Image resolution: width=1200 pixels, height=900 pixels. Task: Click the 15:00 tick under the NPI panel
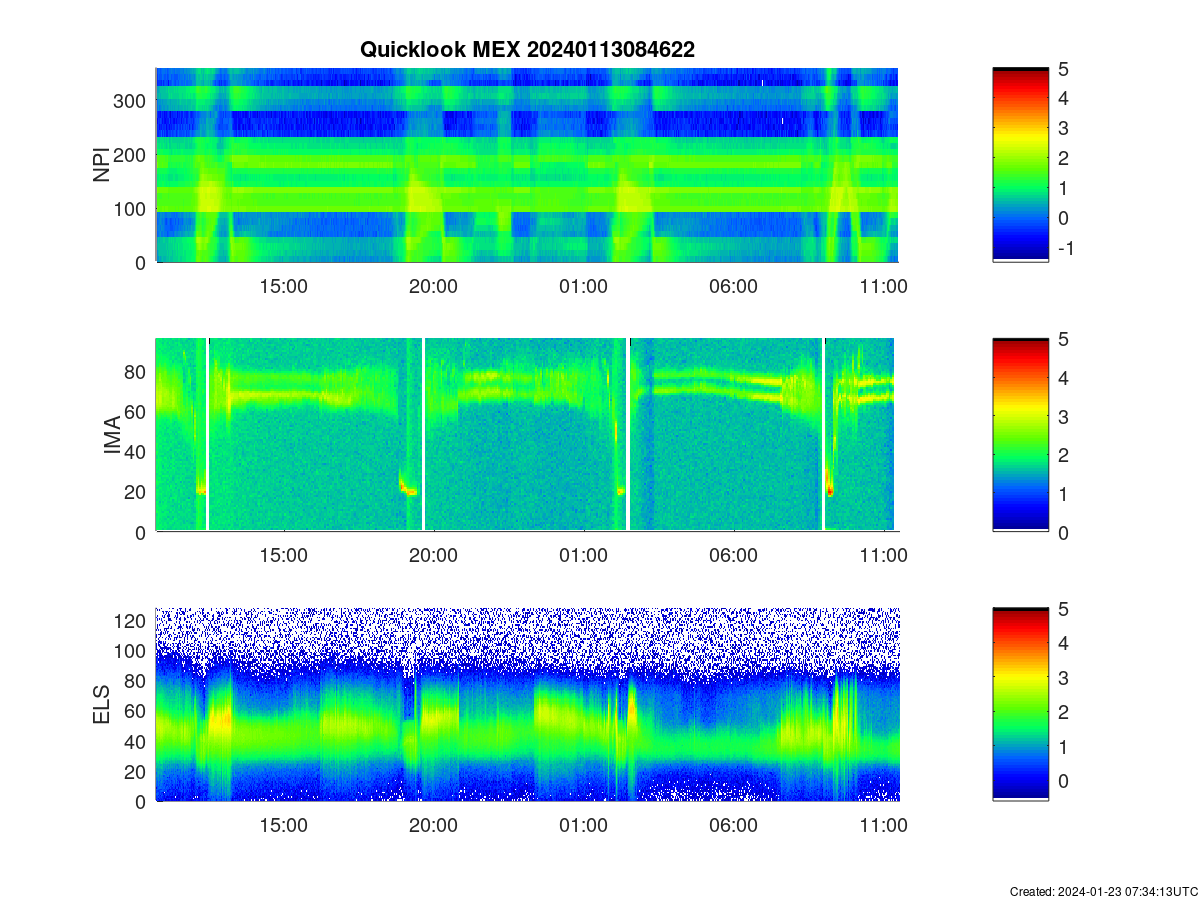coord(283,286)
